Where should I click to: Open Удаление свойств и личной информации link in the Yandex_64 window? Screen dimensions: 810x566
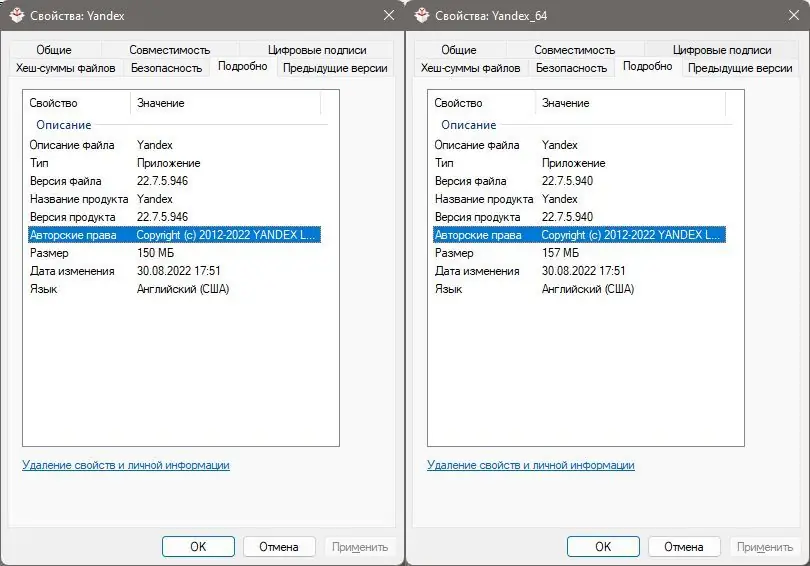tap(531, 465)
